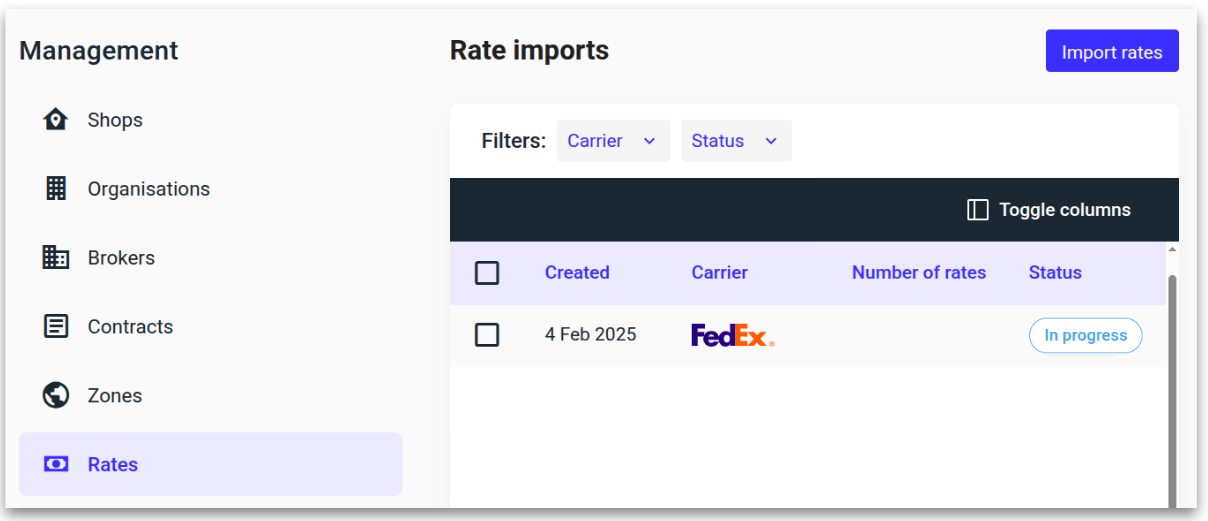The image size is (1208, 521).
Task: Sort by the Created column header
Action: [576, 273]
